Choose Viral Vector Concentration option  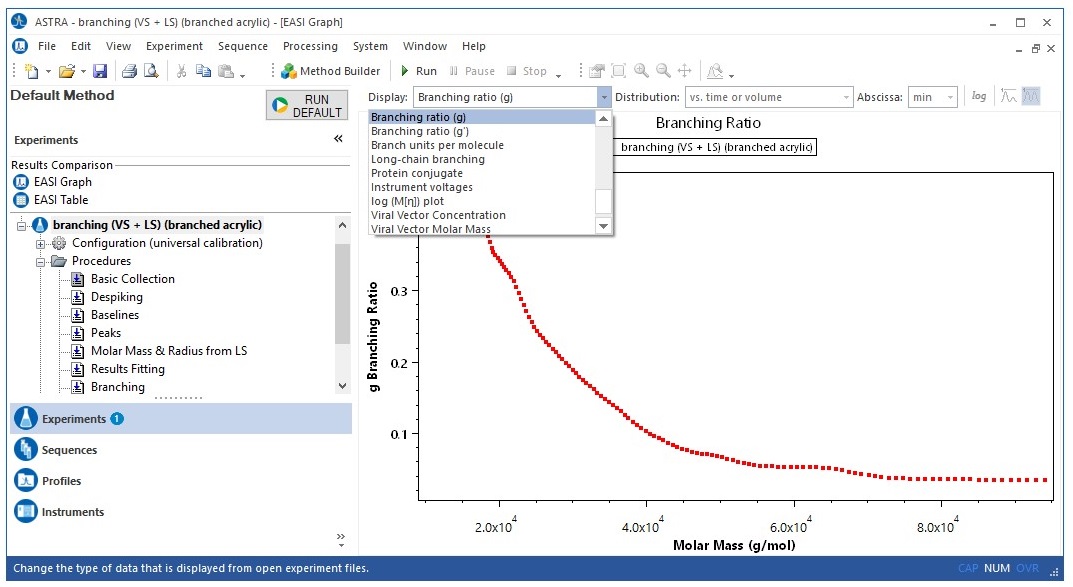(x=482, y=215)
